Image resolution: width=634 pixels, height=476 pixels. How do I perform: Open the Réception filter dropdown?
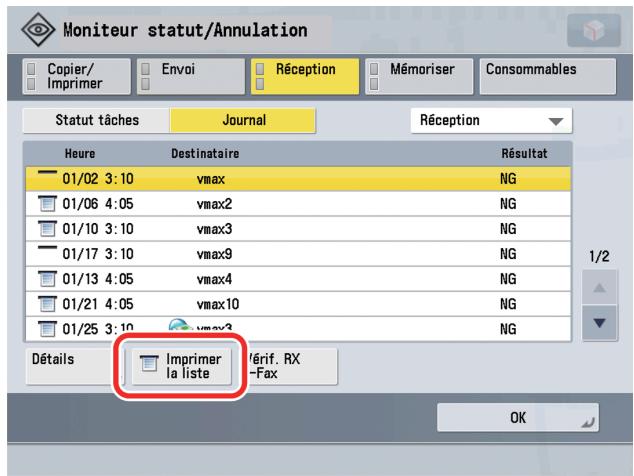(x=491, y=120)
